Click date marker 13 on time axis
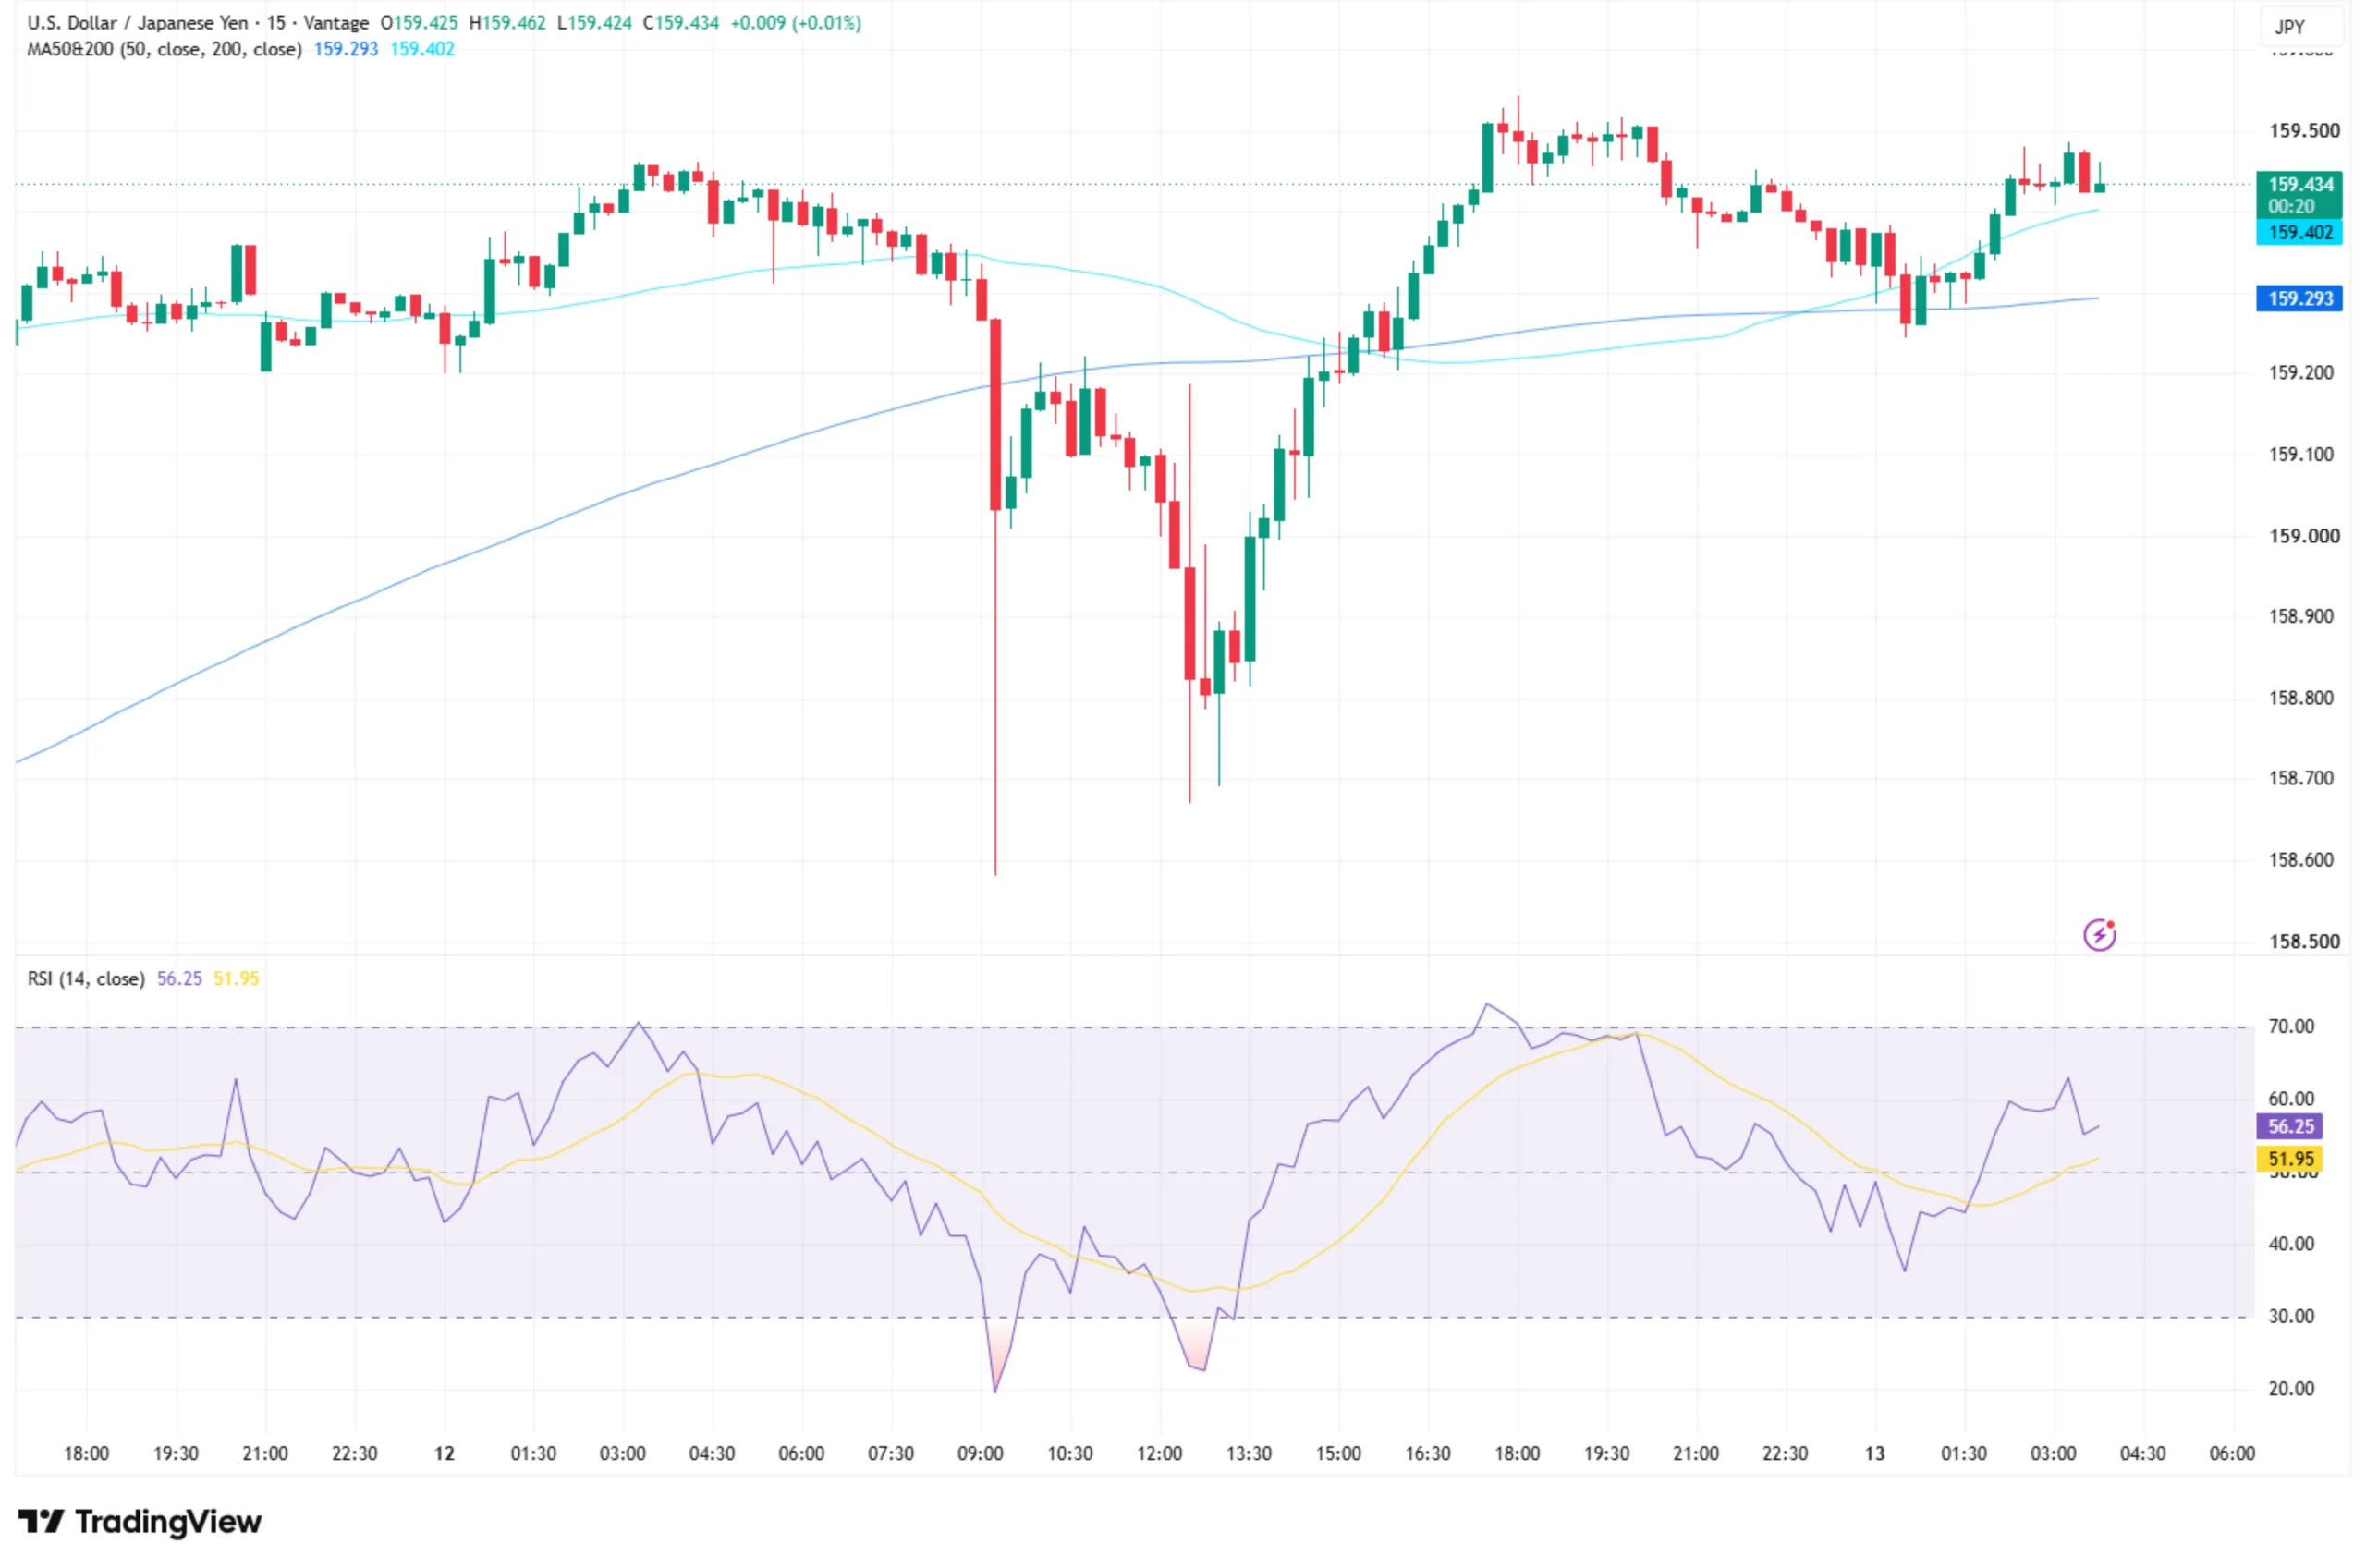 pos(1874,1454)
